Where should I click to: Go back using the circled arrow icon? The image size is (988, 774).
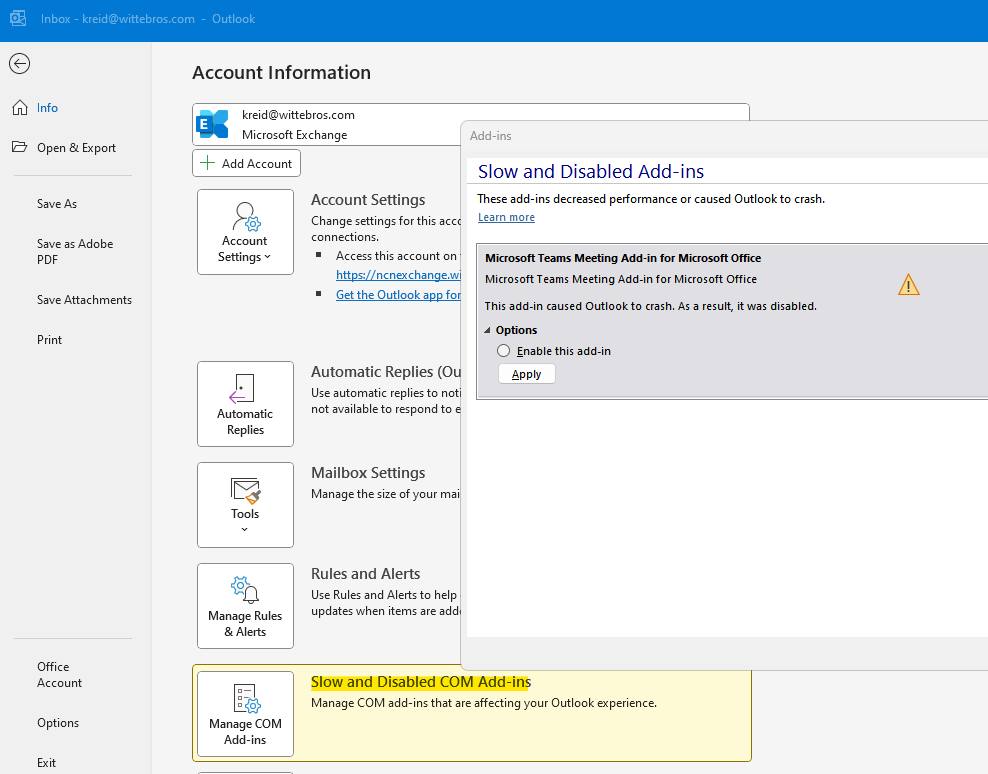coord(20,64)
